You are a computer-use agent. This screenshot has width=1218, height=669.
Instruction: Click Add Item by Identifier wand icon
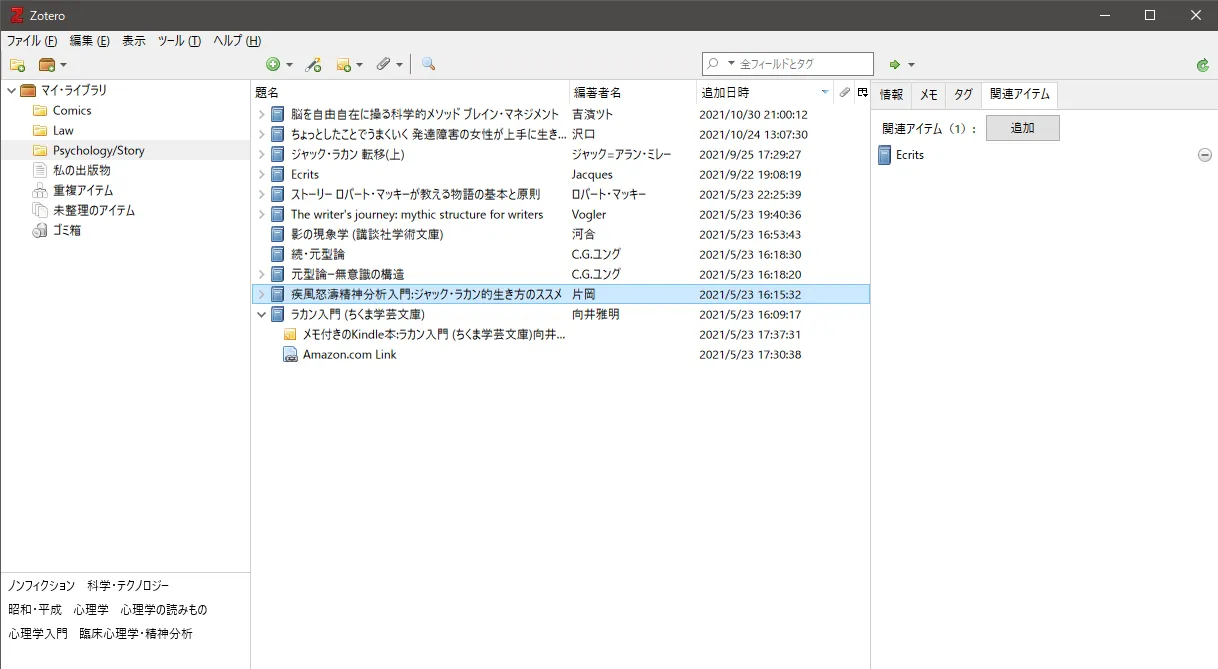(313, 64)
